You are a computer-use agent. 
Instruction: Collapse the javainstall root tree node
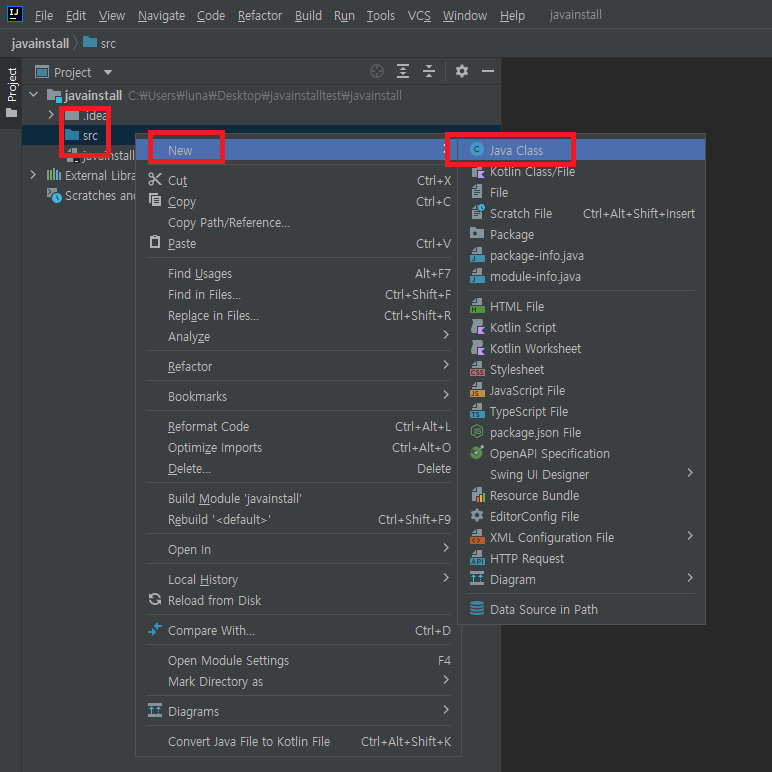click(33, 95)
